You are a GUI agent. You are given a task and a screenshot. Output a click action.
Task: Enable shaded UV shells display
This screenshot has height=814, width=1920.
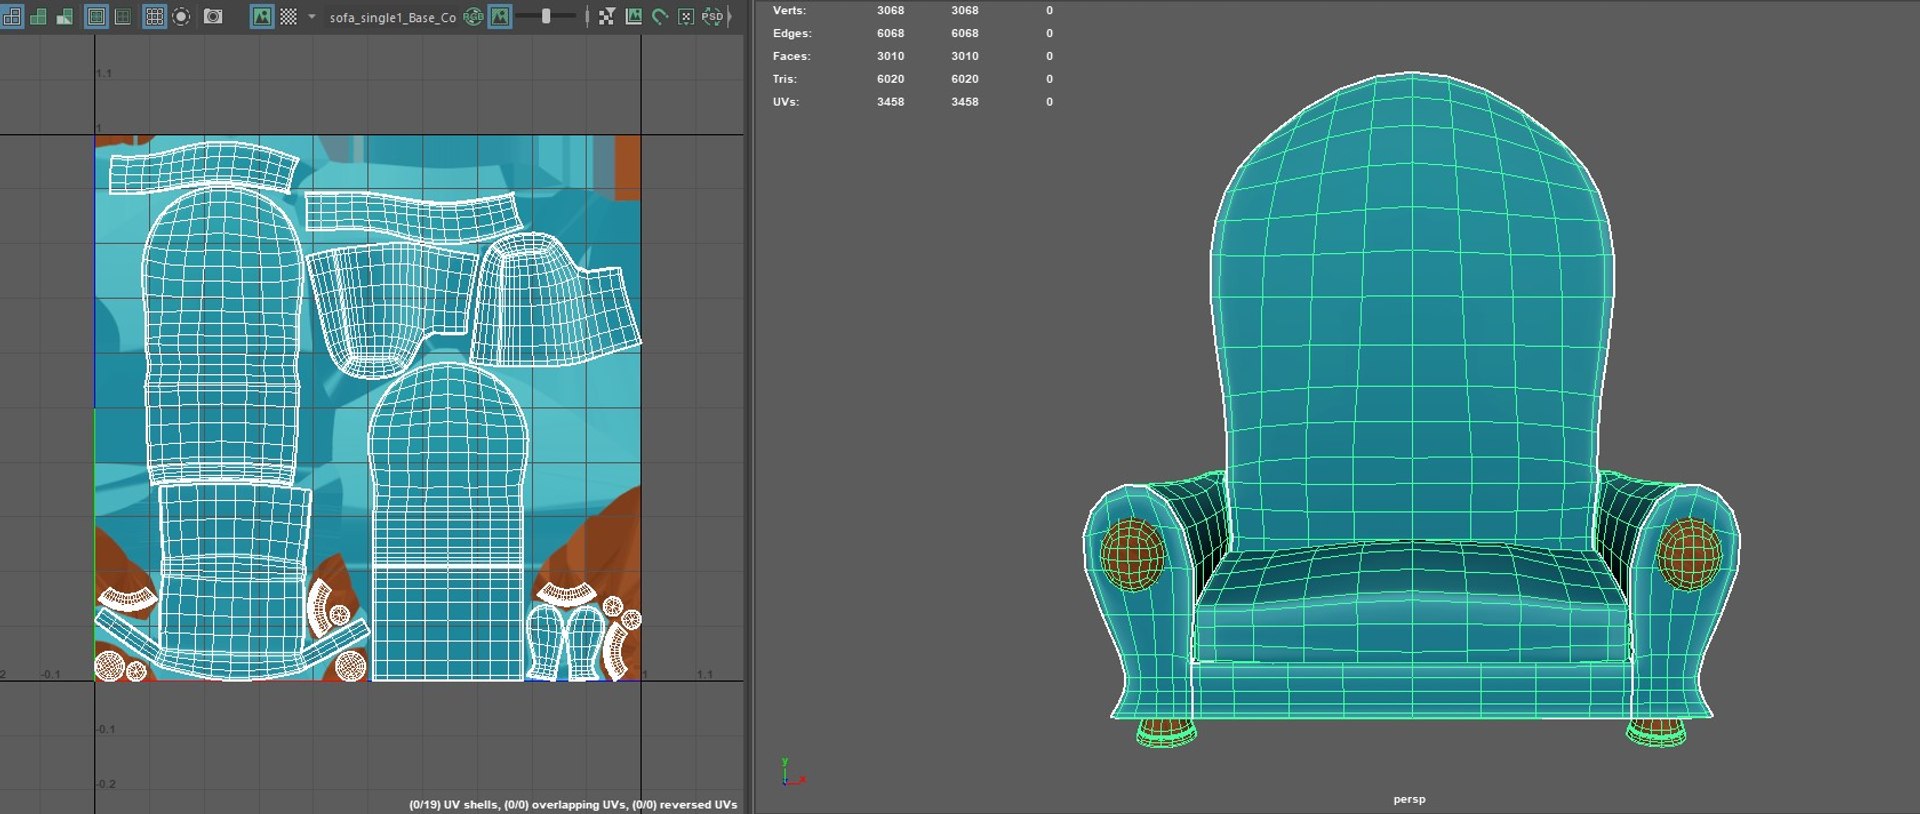click(38, 17)
